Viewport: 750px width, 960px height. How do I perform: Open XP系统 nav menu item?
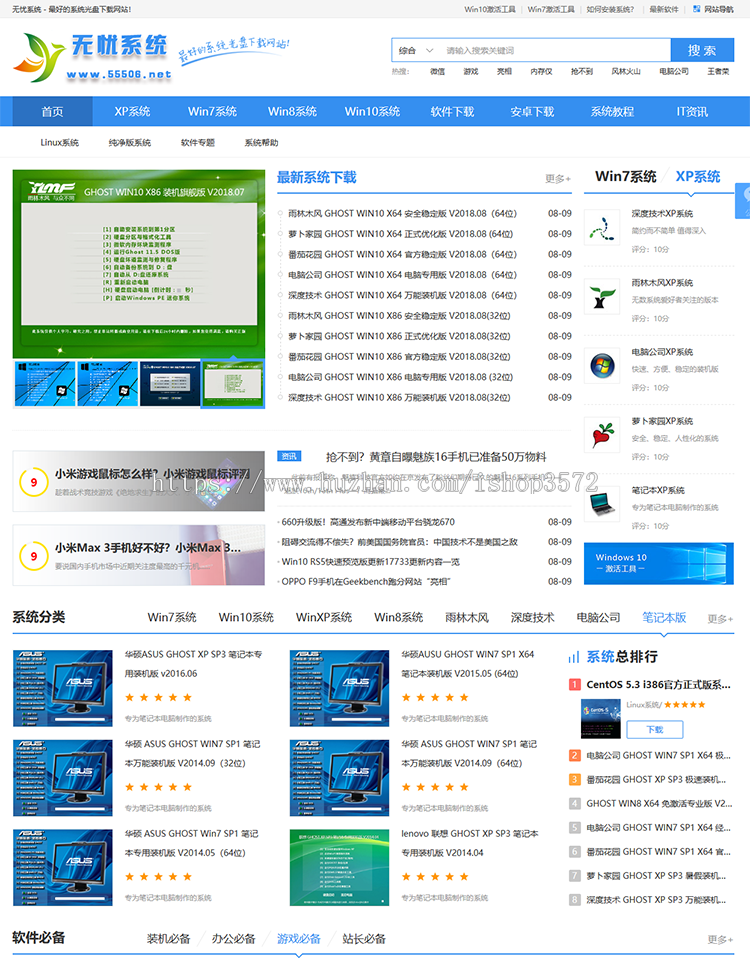[132, 111]
